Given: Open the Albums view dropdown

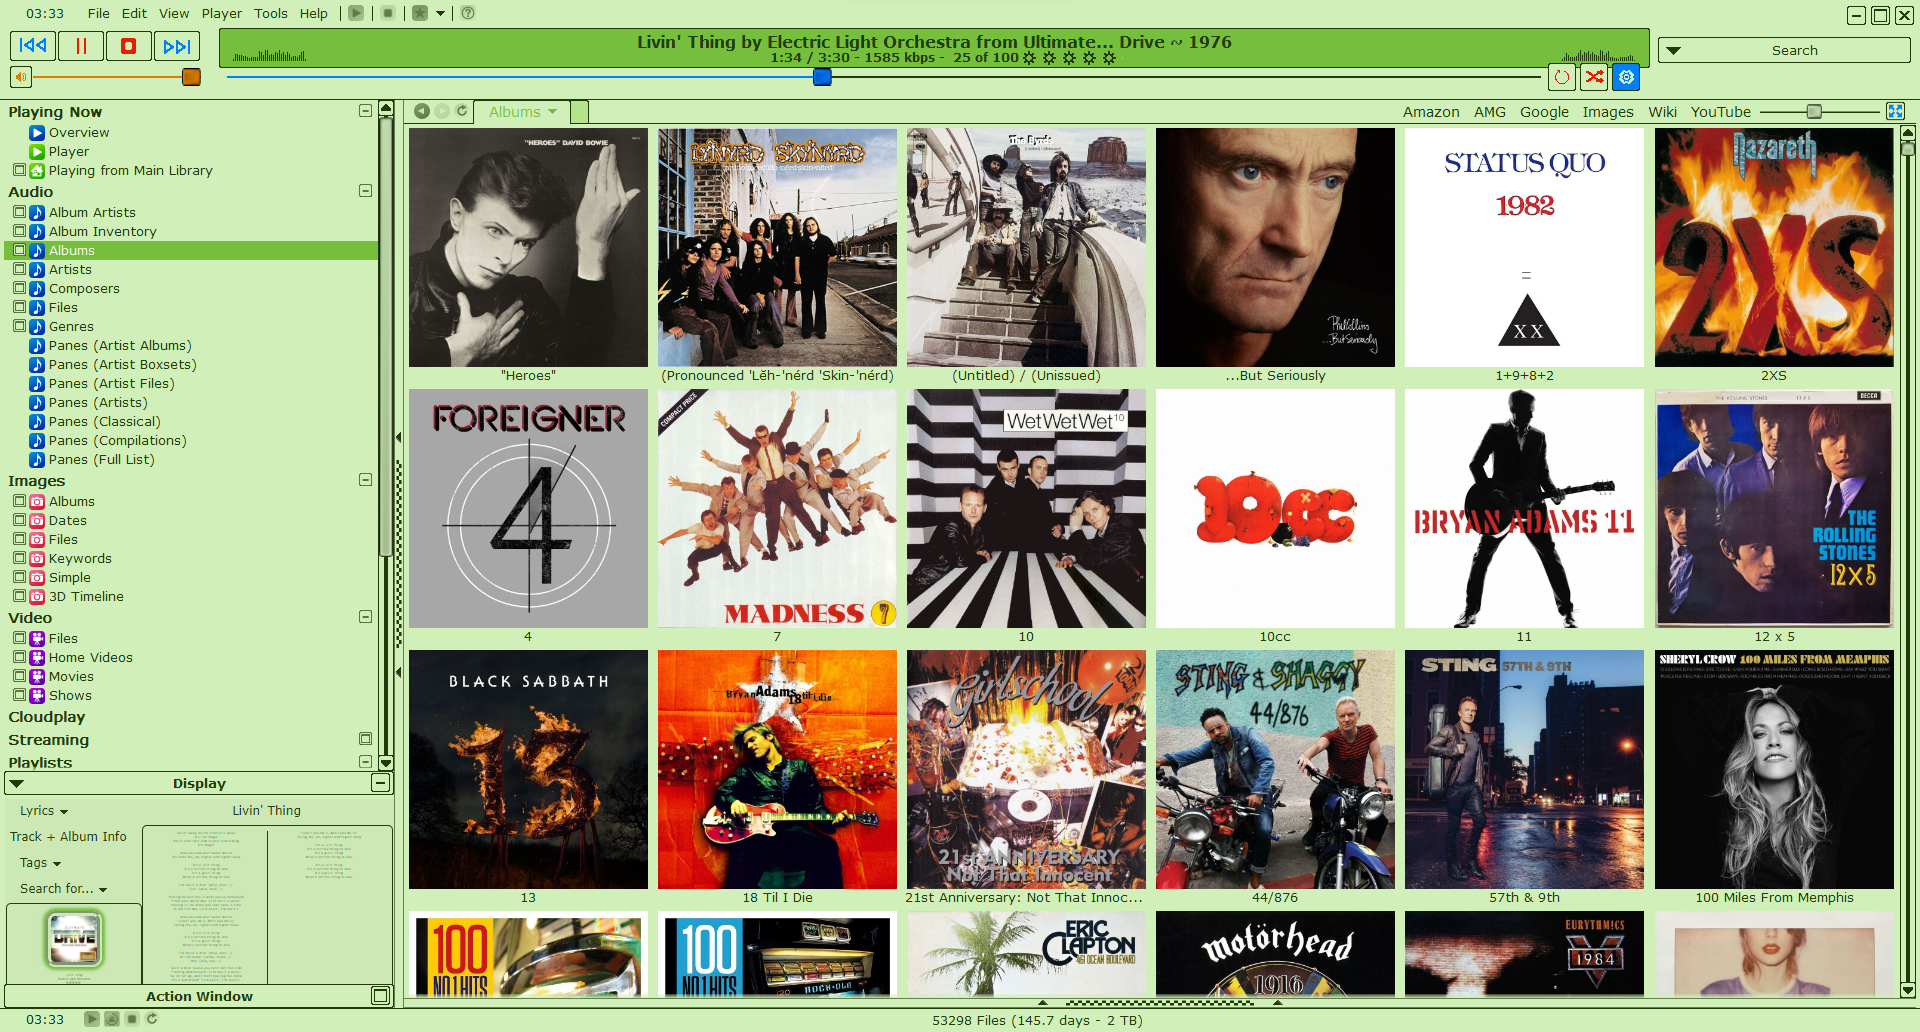Looking at the screenshot, I should (553, 112).
